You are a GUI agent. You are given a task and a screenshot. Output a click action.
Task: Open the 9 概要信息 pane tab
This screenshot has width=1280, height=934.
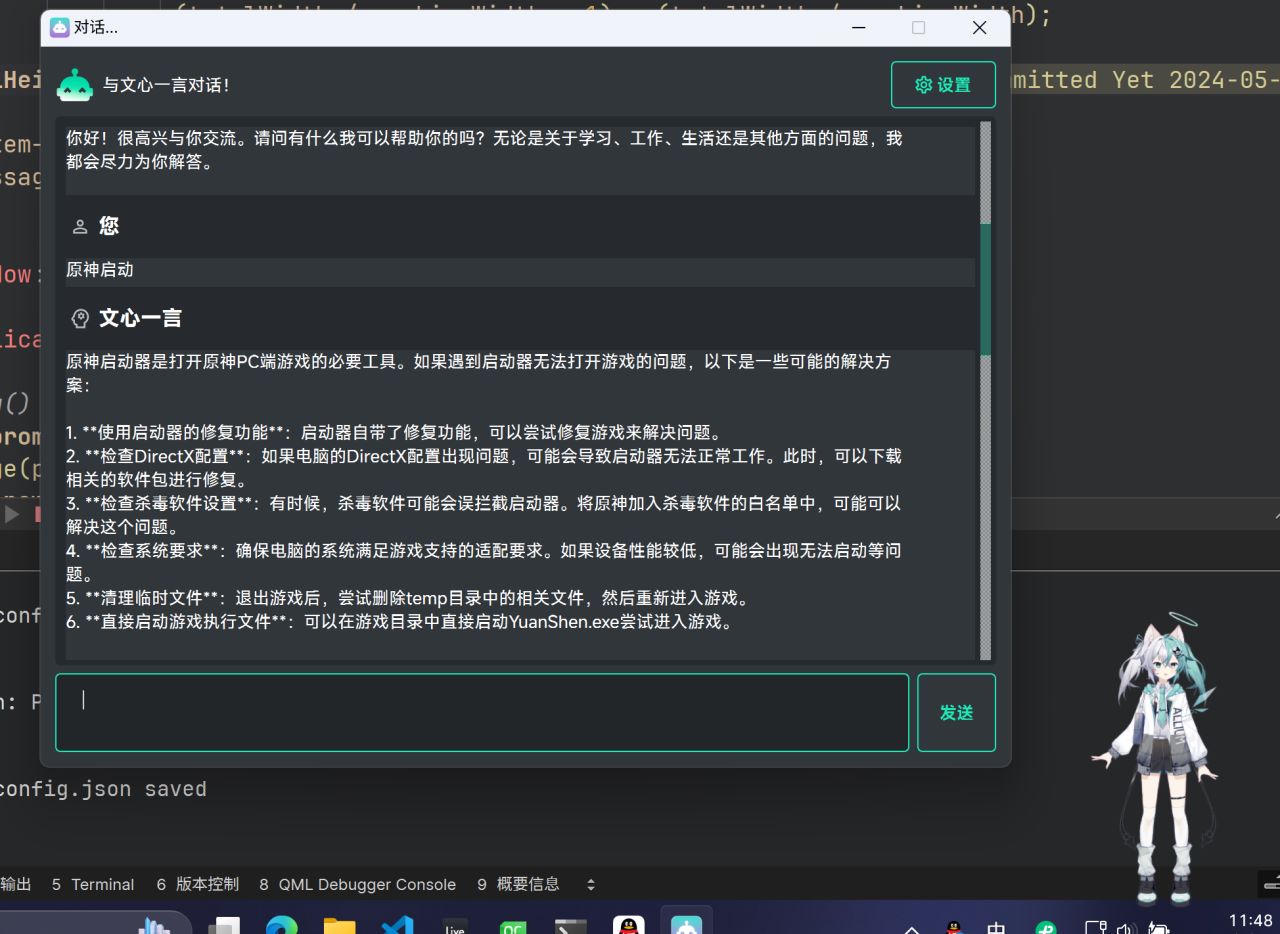click(x=518, y=884)
